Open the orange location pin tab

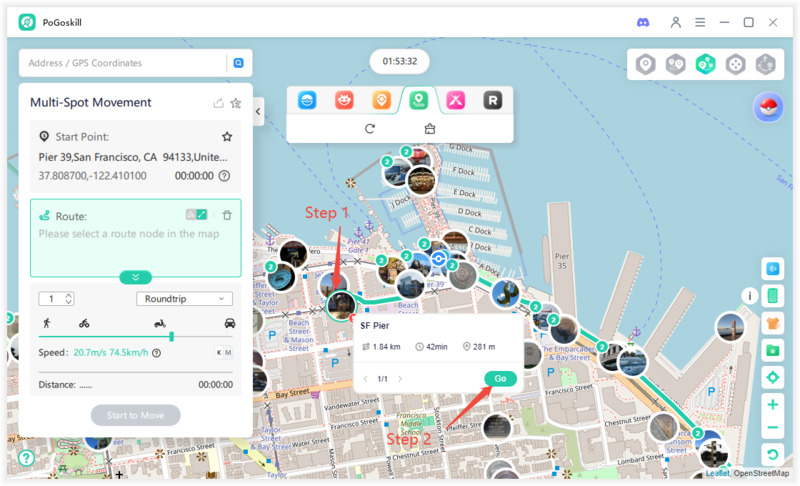[382, 100]
